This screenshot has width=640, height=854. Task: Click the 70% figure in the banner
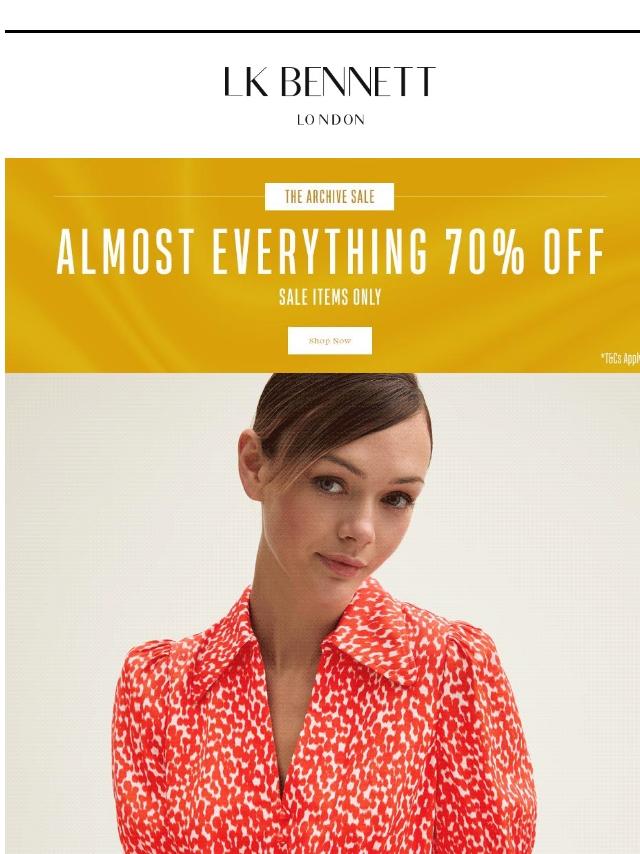click(x=485, y=252)
